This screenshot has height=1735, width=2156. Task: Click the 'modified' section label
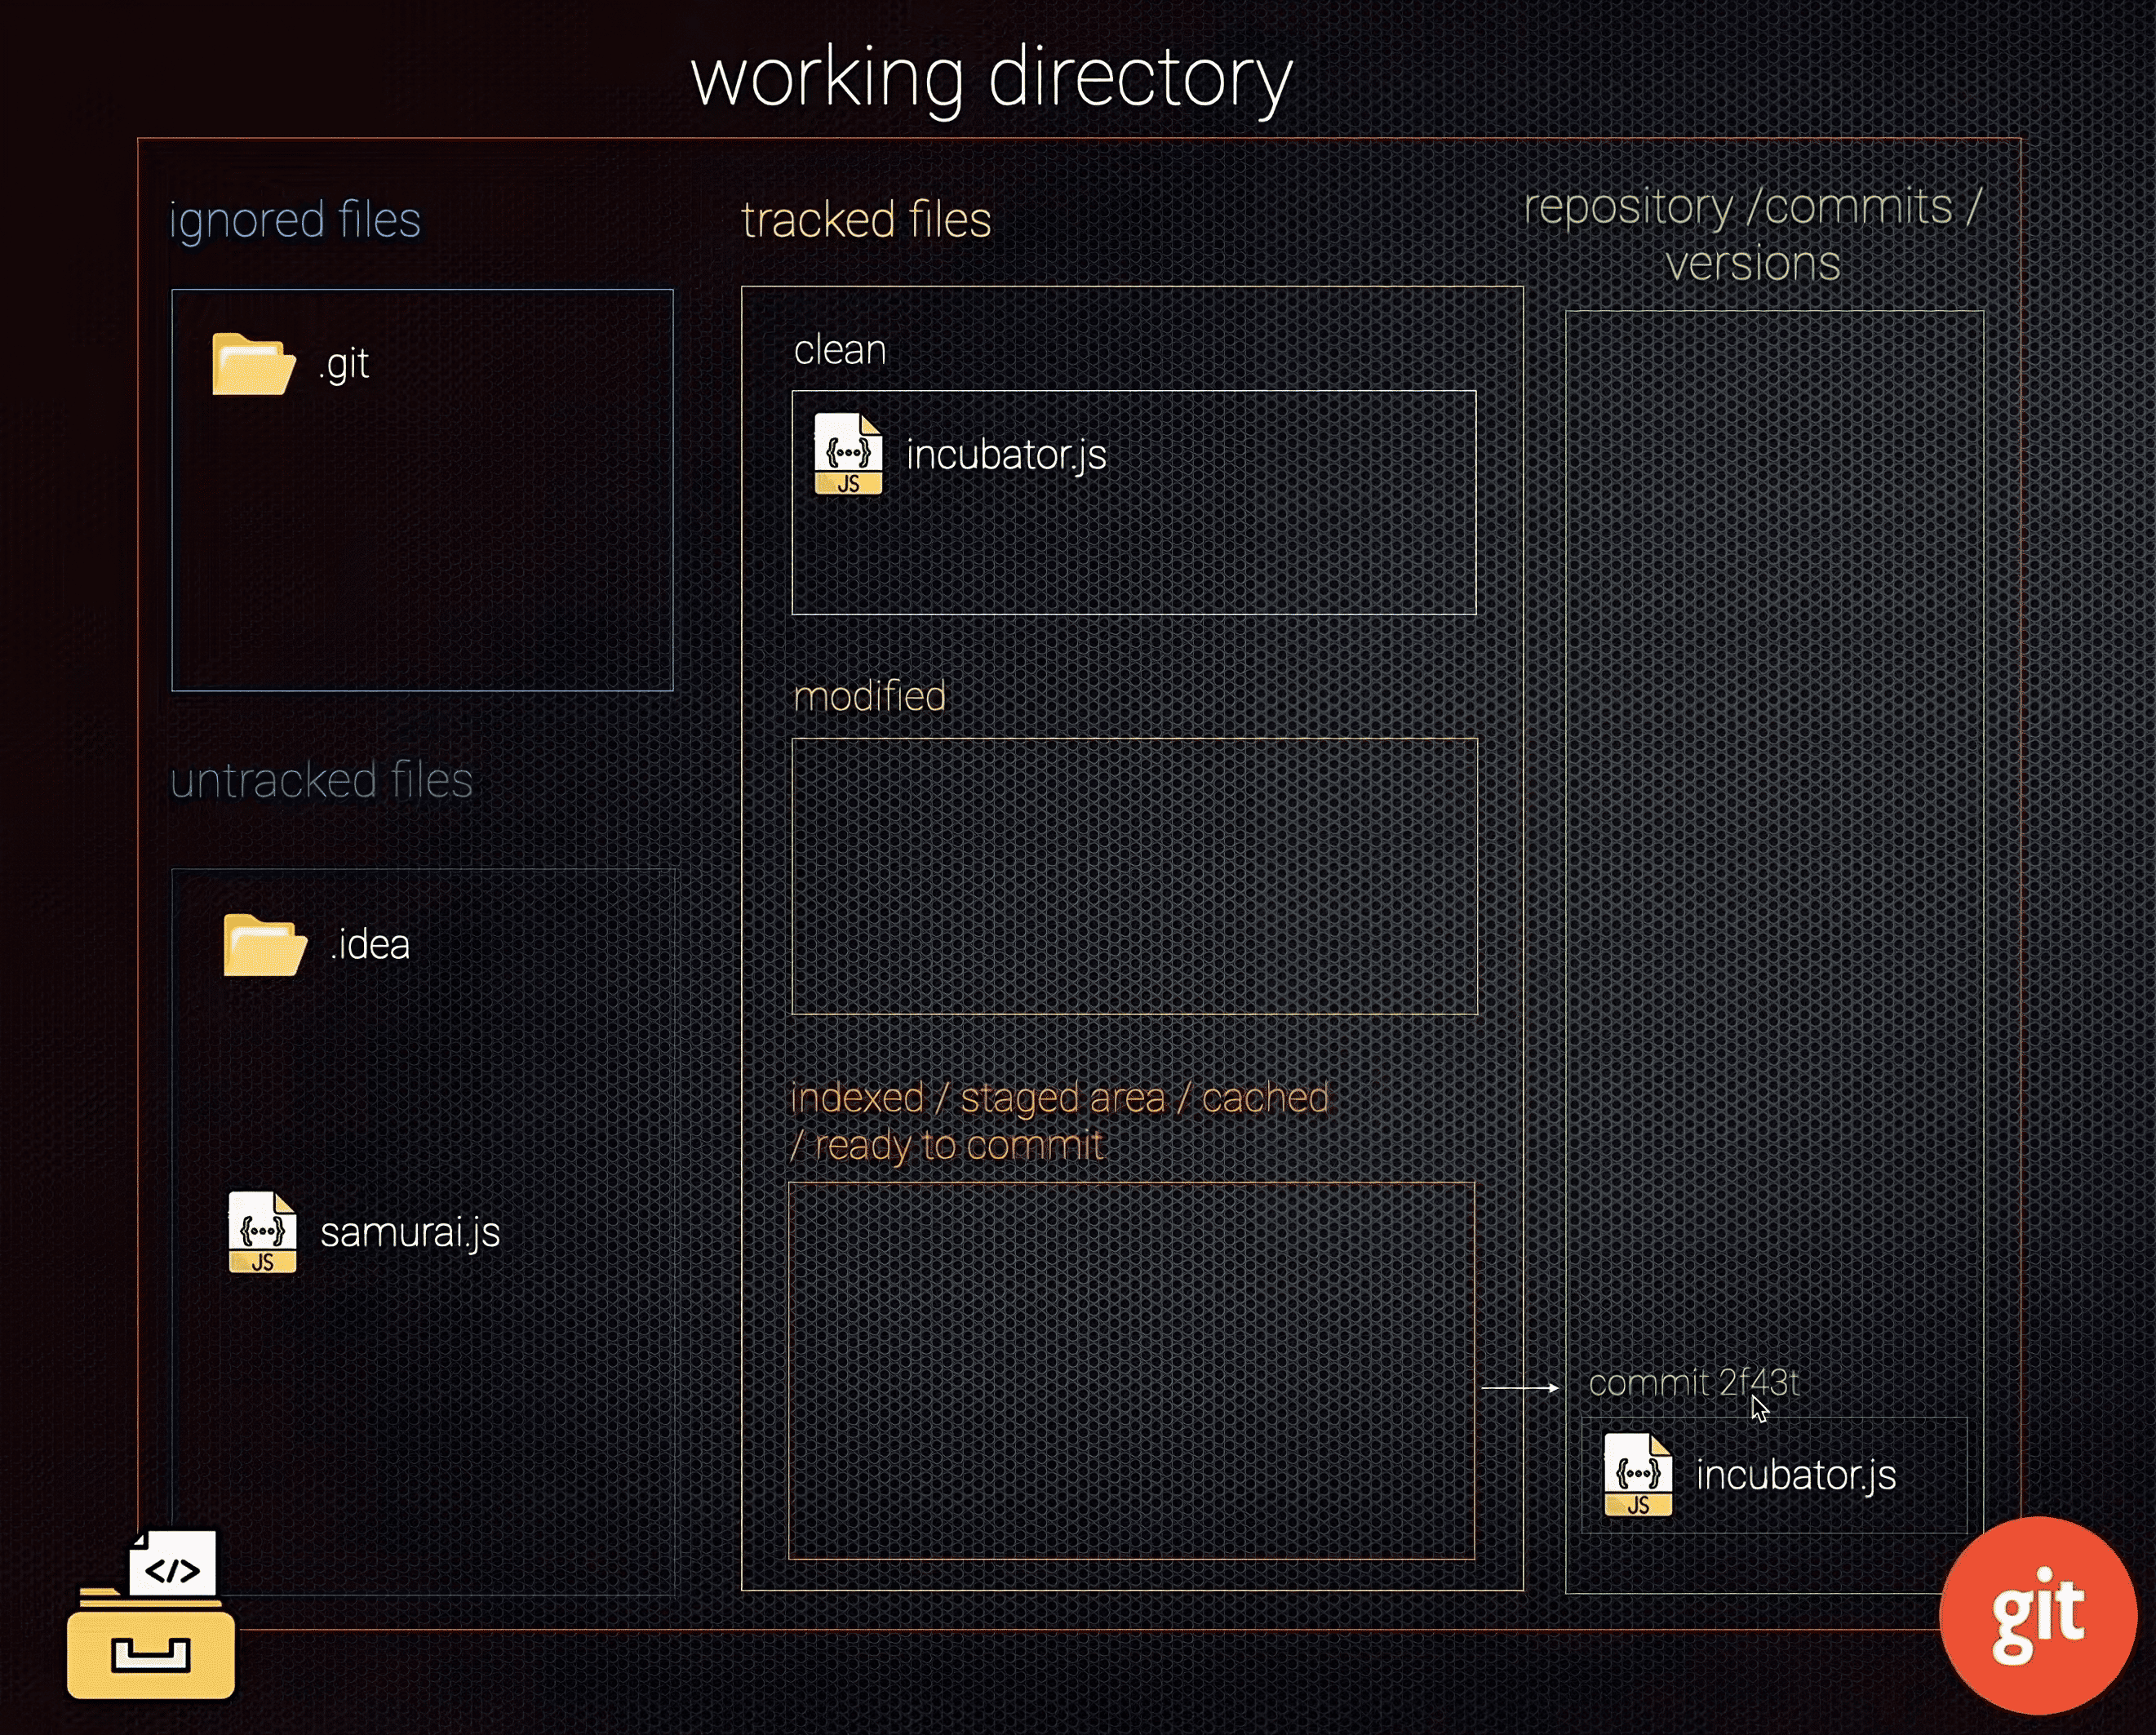[x=869, y=696]
